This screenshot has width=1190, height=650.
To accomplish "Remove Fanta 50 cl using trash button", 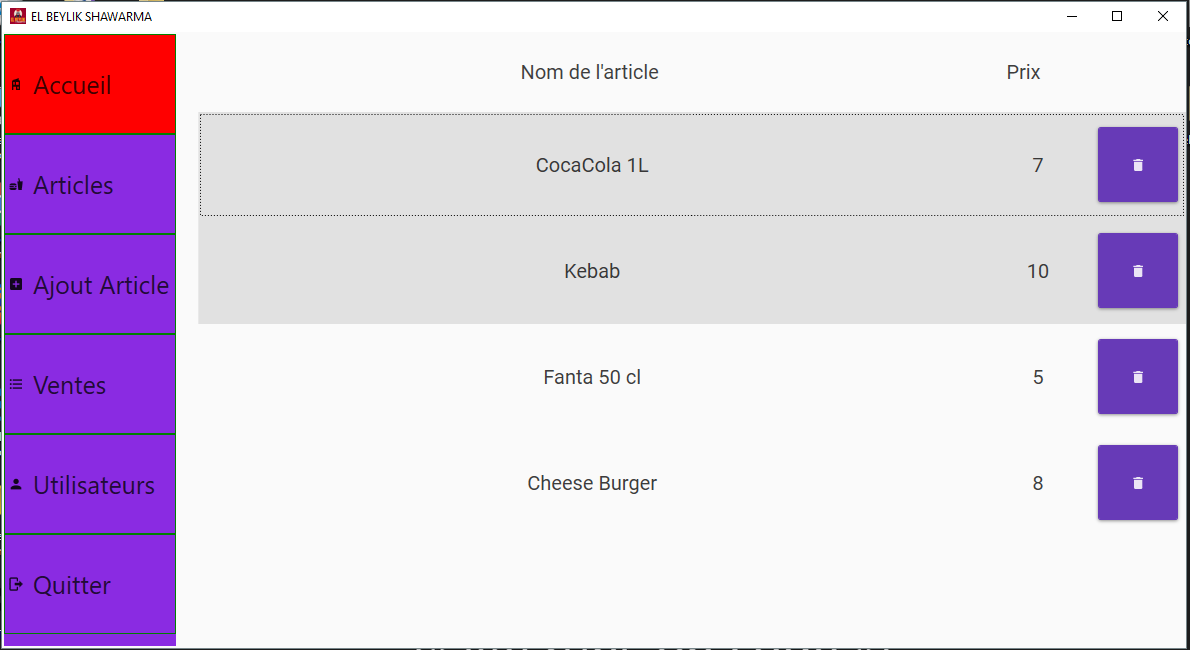I will 1137,377.
